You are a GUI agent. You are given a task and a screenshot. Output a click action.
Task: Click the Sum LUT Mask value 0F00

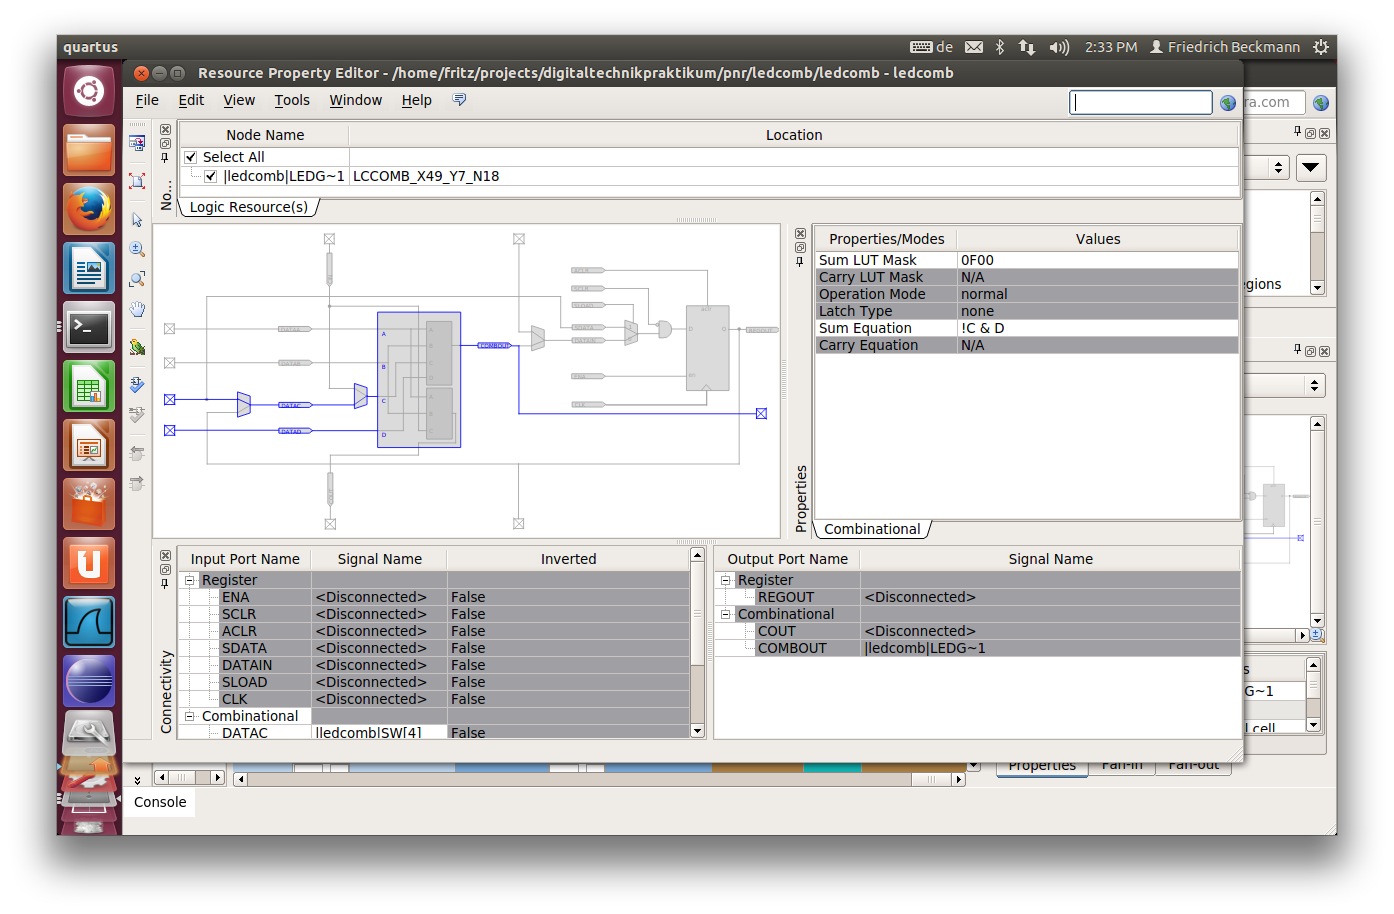tap(977, 260)
